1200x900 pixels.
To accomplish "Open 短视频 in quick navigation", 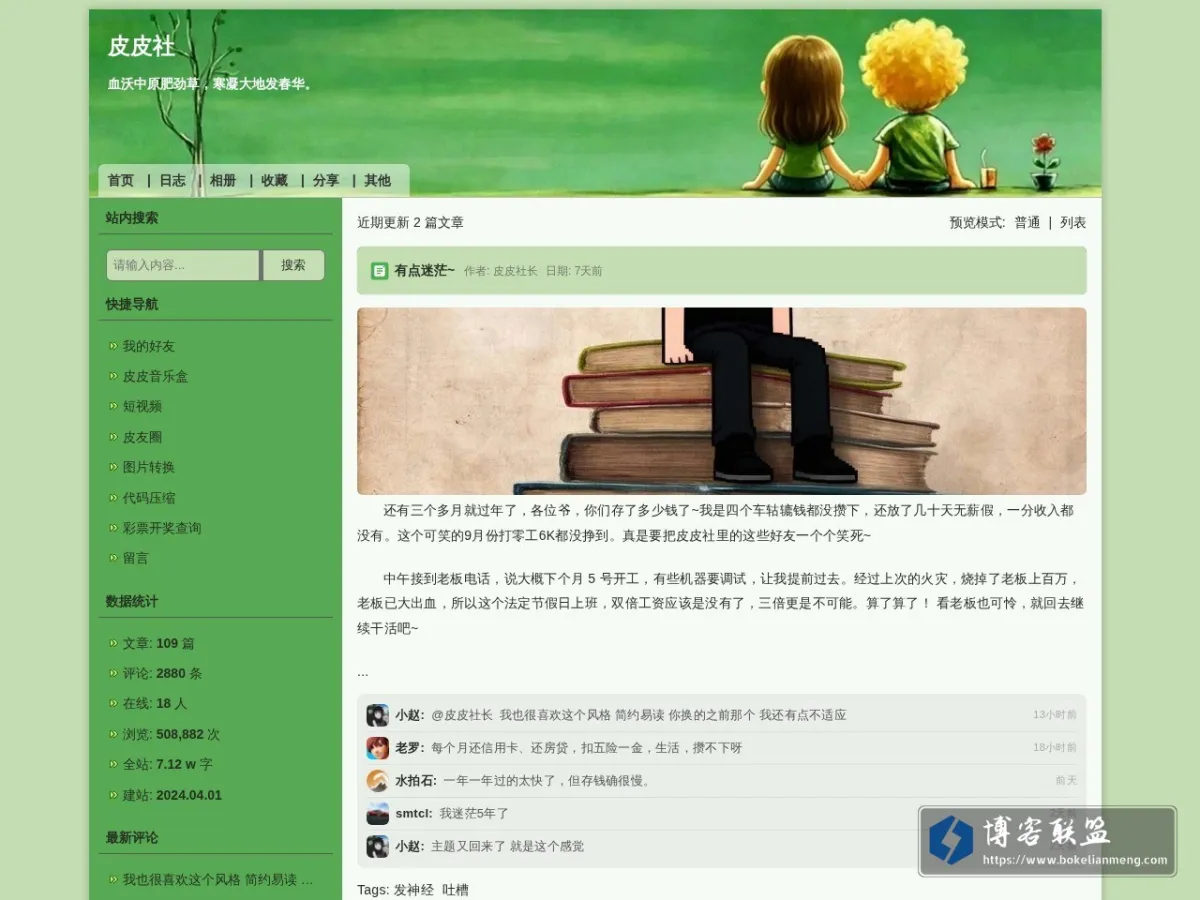I will tap(142, 406).
